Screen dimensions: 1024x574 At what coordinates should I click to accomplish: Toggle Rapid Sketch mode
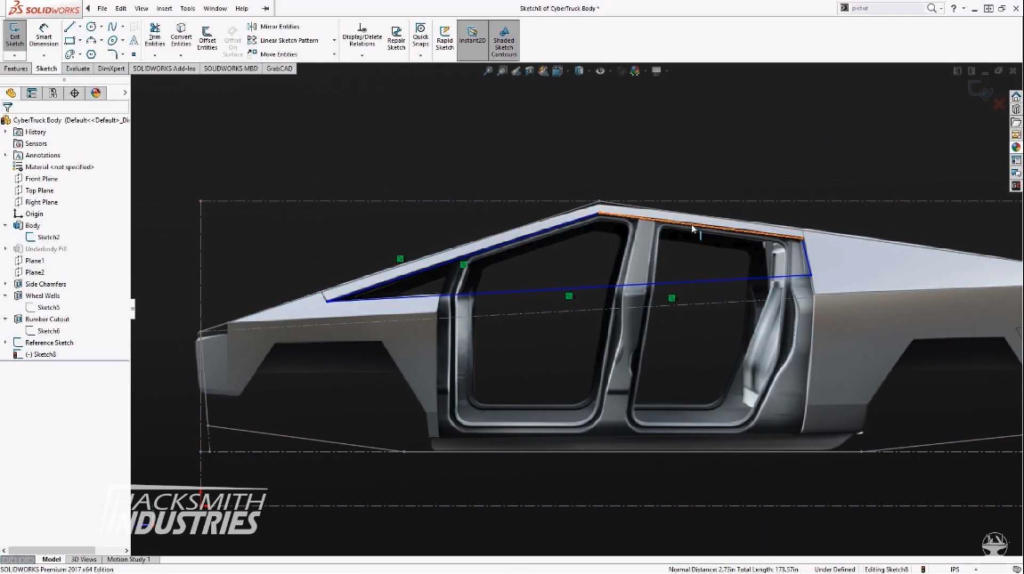pyautogui.click(x=445, y=38)
